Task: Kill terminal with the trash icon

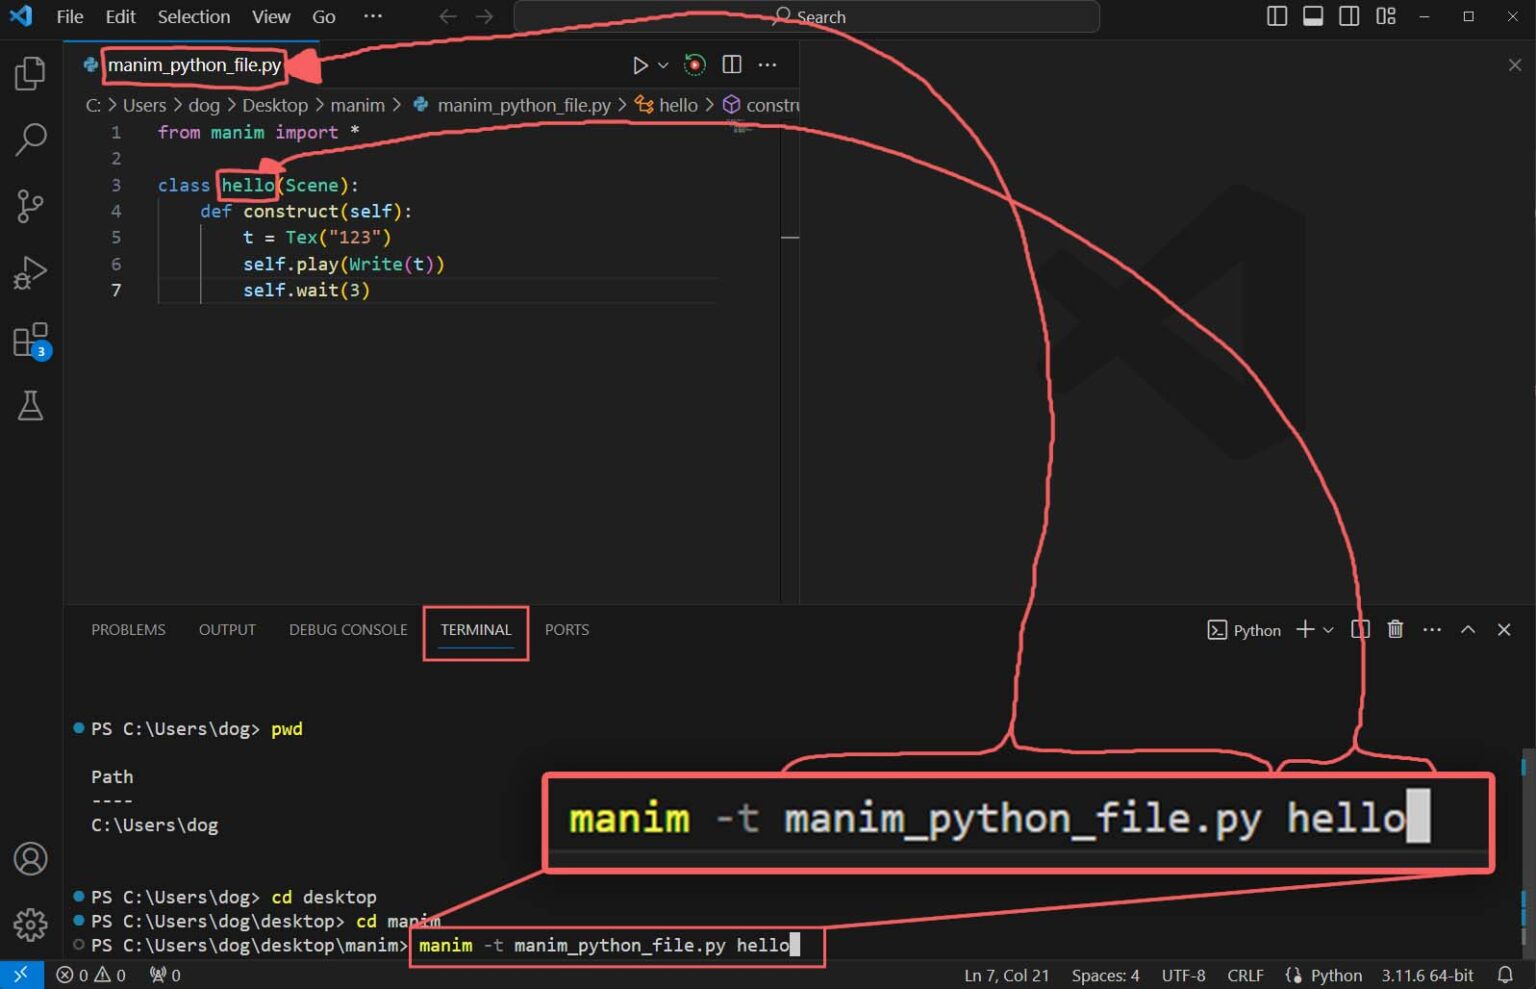Action: [1395, 629]
